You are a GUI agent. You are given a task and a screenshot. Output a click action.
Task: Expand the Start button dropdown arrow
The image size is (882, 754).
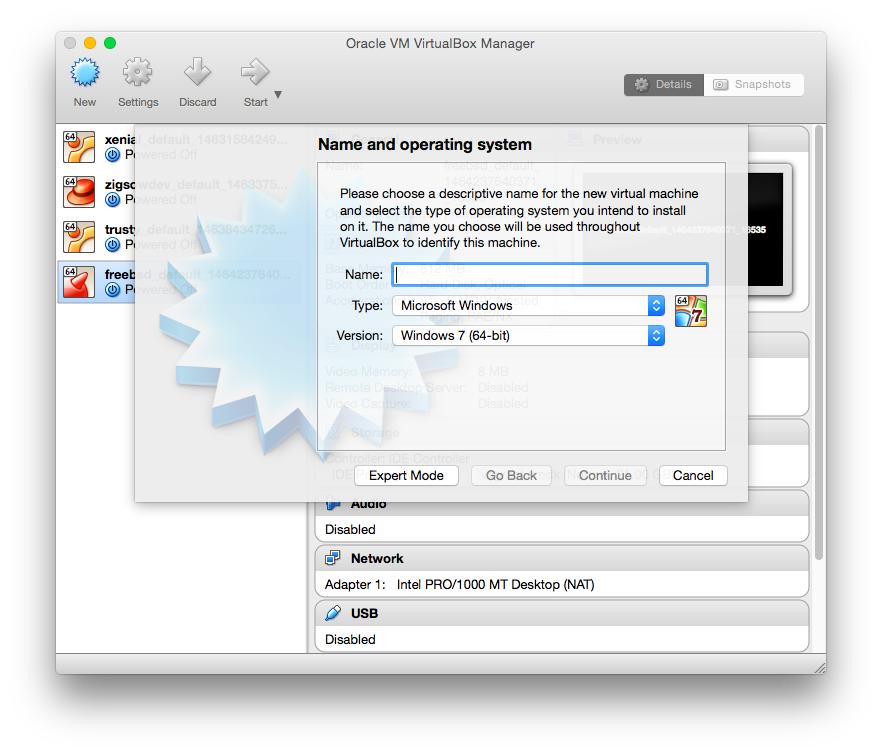pos(278,95)
